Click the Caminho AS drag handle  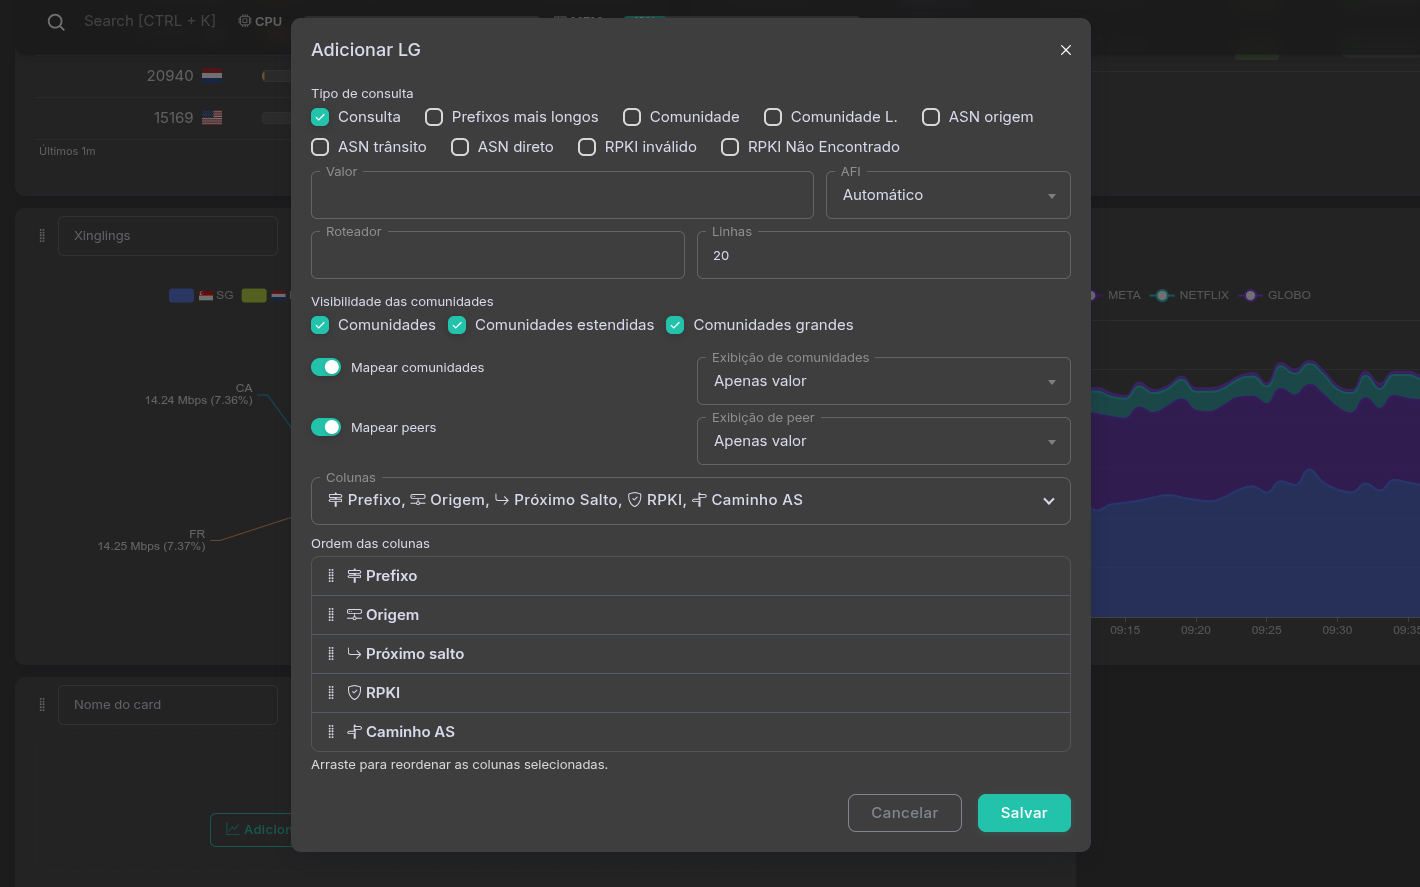tap(331, 732)
